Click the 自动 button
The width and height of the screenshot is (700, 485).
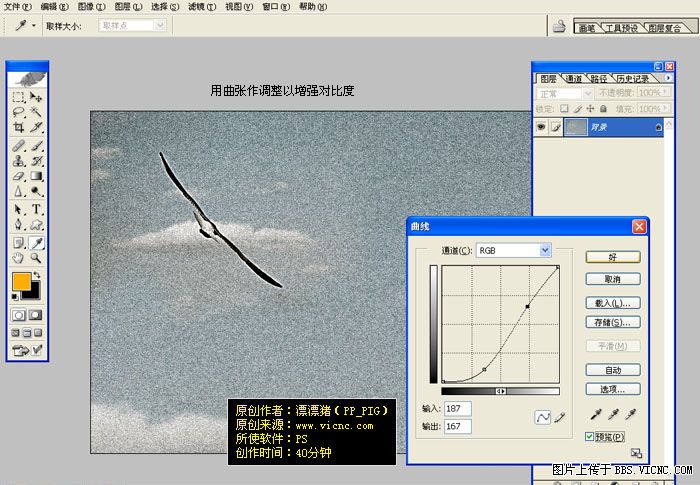click(x=613, y=370)
